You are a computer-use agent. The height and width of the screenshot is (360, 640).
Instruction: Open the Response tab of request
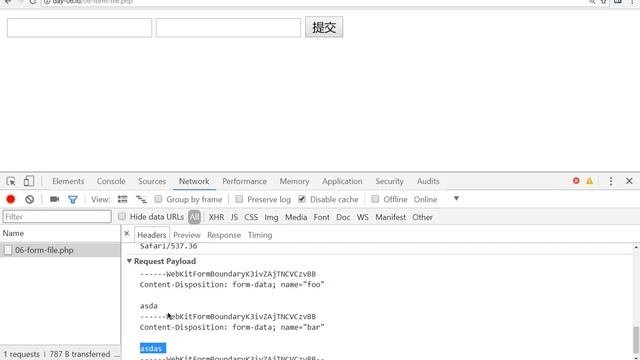point(224,235)
